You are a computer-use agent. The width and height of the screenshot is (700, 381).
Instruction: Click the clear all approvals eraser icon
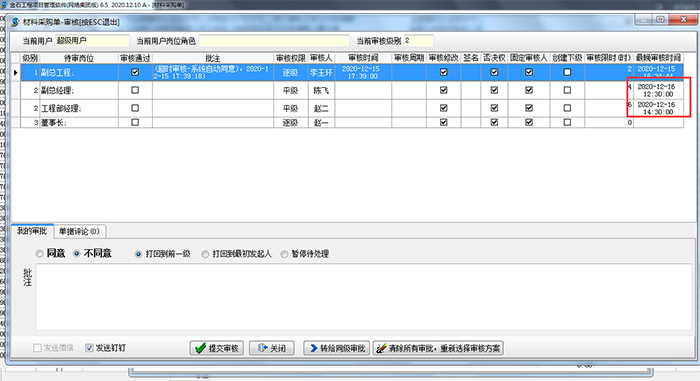click(381, 348)
